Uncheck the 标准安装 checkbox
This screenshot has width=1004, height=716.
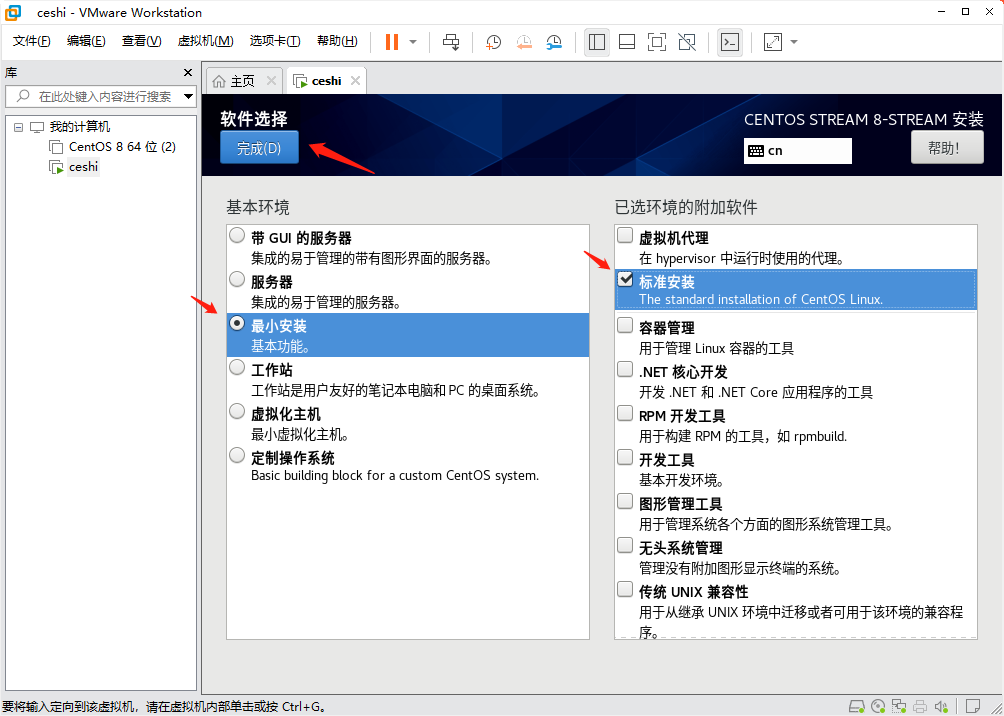pyautogui.click(x=625, y=279)
